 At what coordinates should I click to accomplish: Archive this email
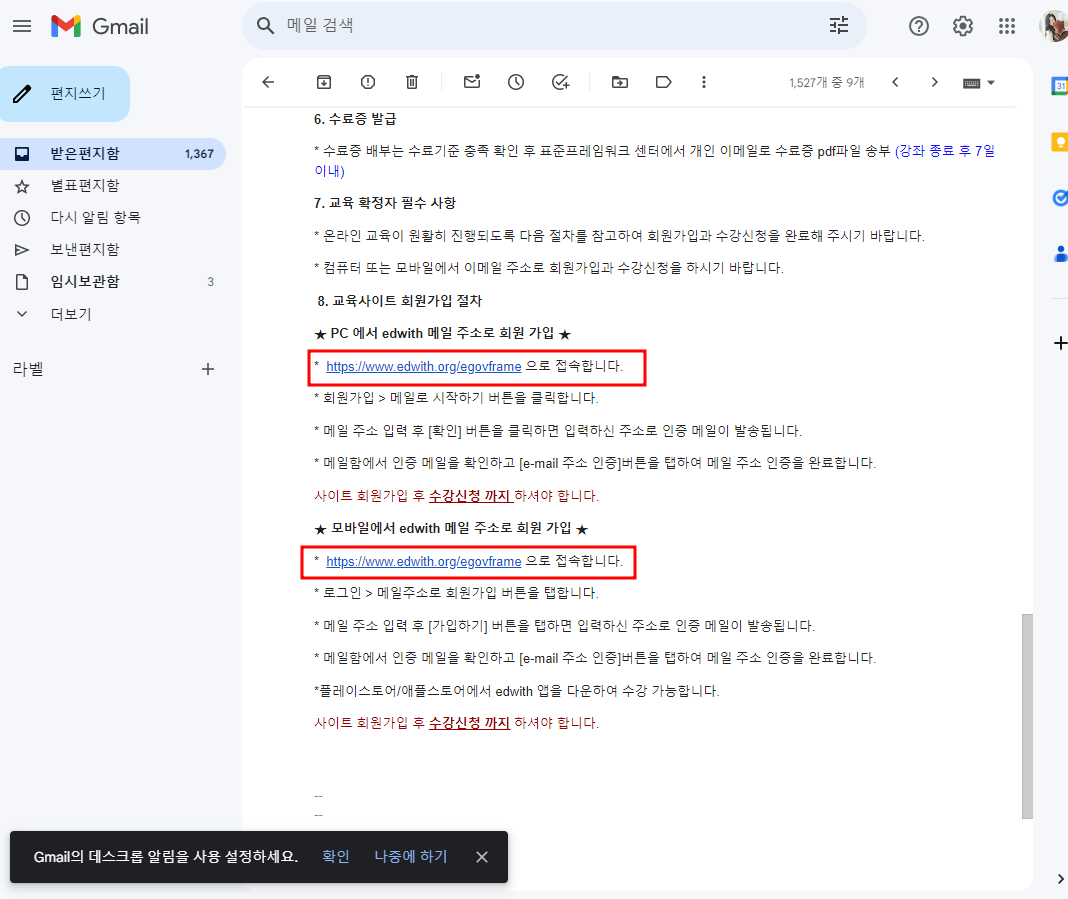click(x=324, y=82)
